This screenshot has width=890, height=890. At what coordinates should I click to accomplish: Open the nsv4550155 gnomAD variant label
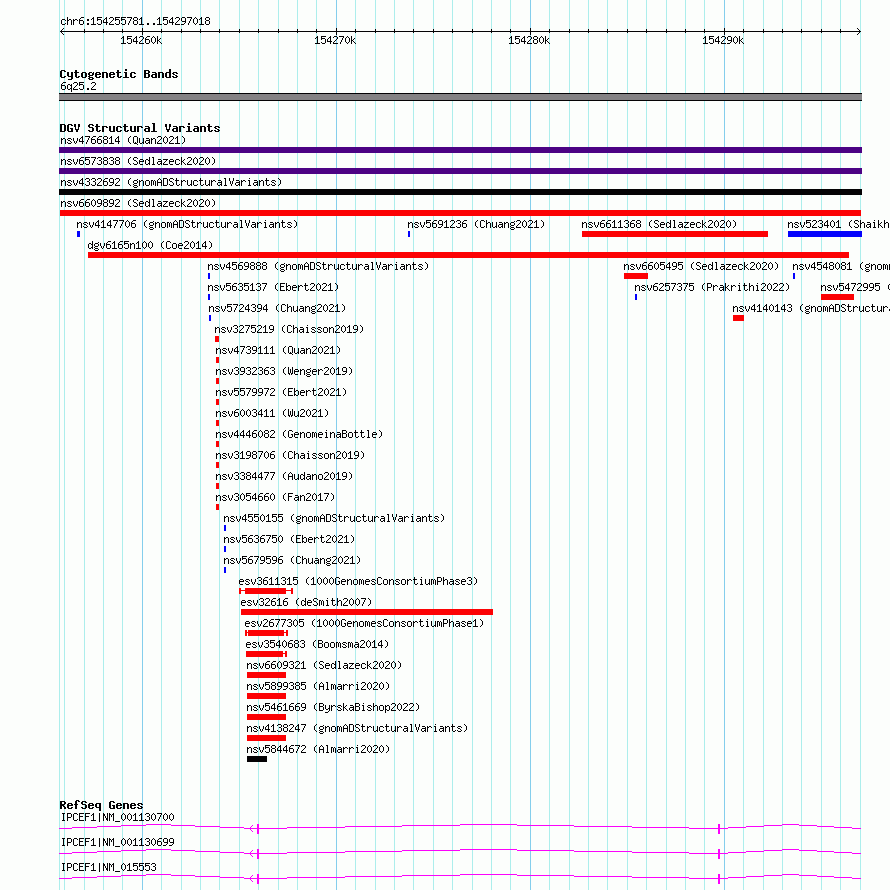coord(334,518)
